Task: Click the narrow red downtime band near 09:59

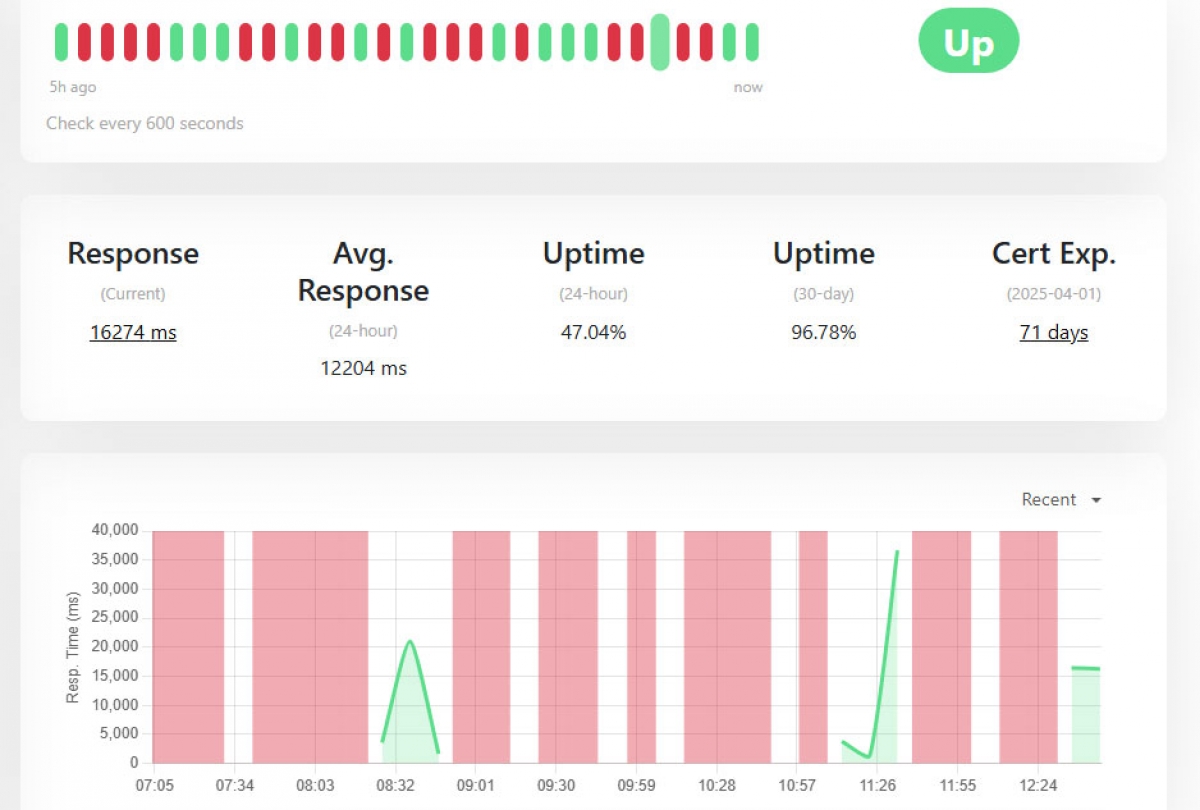Action: click(641, 646)
